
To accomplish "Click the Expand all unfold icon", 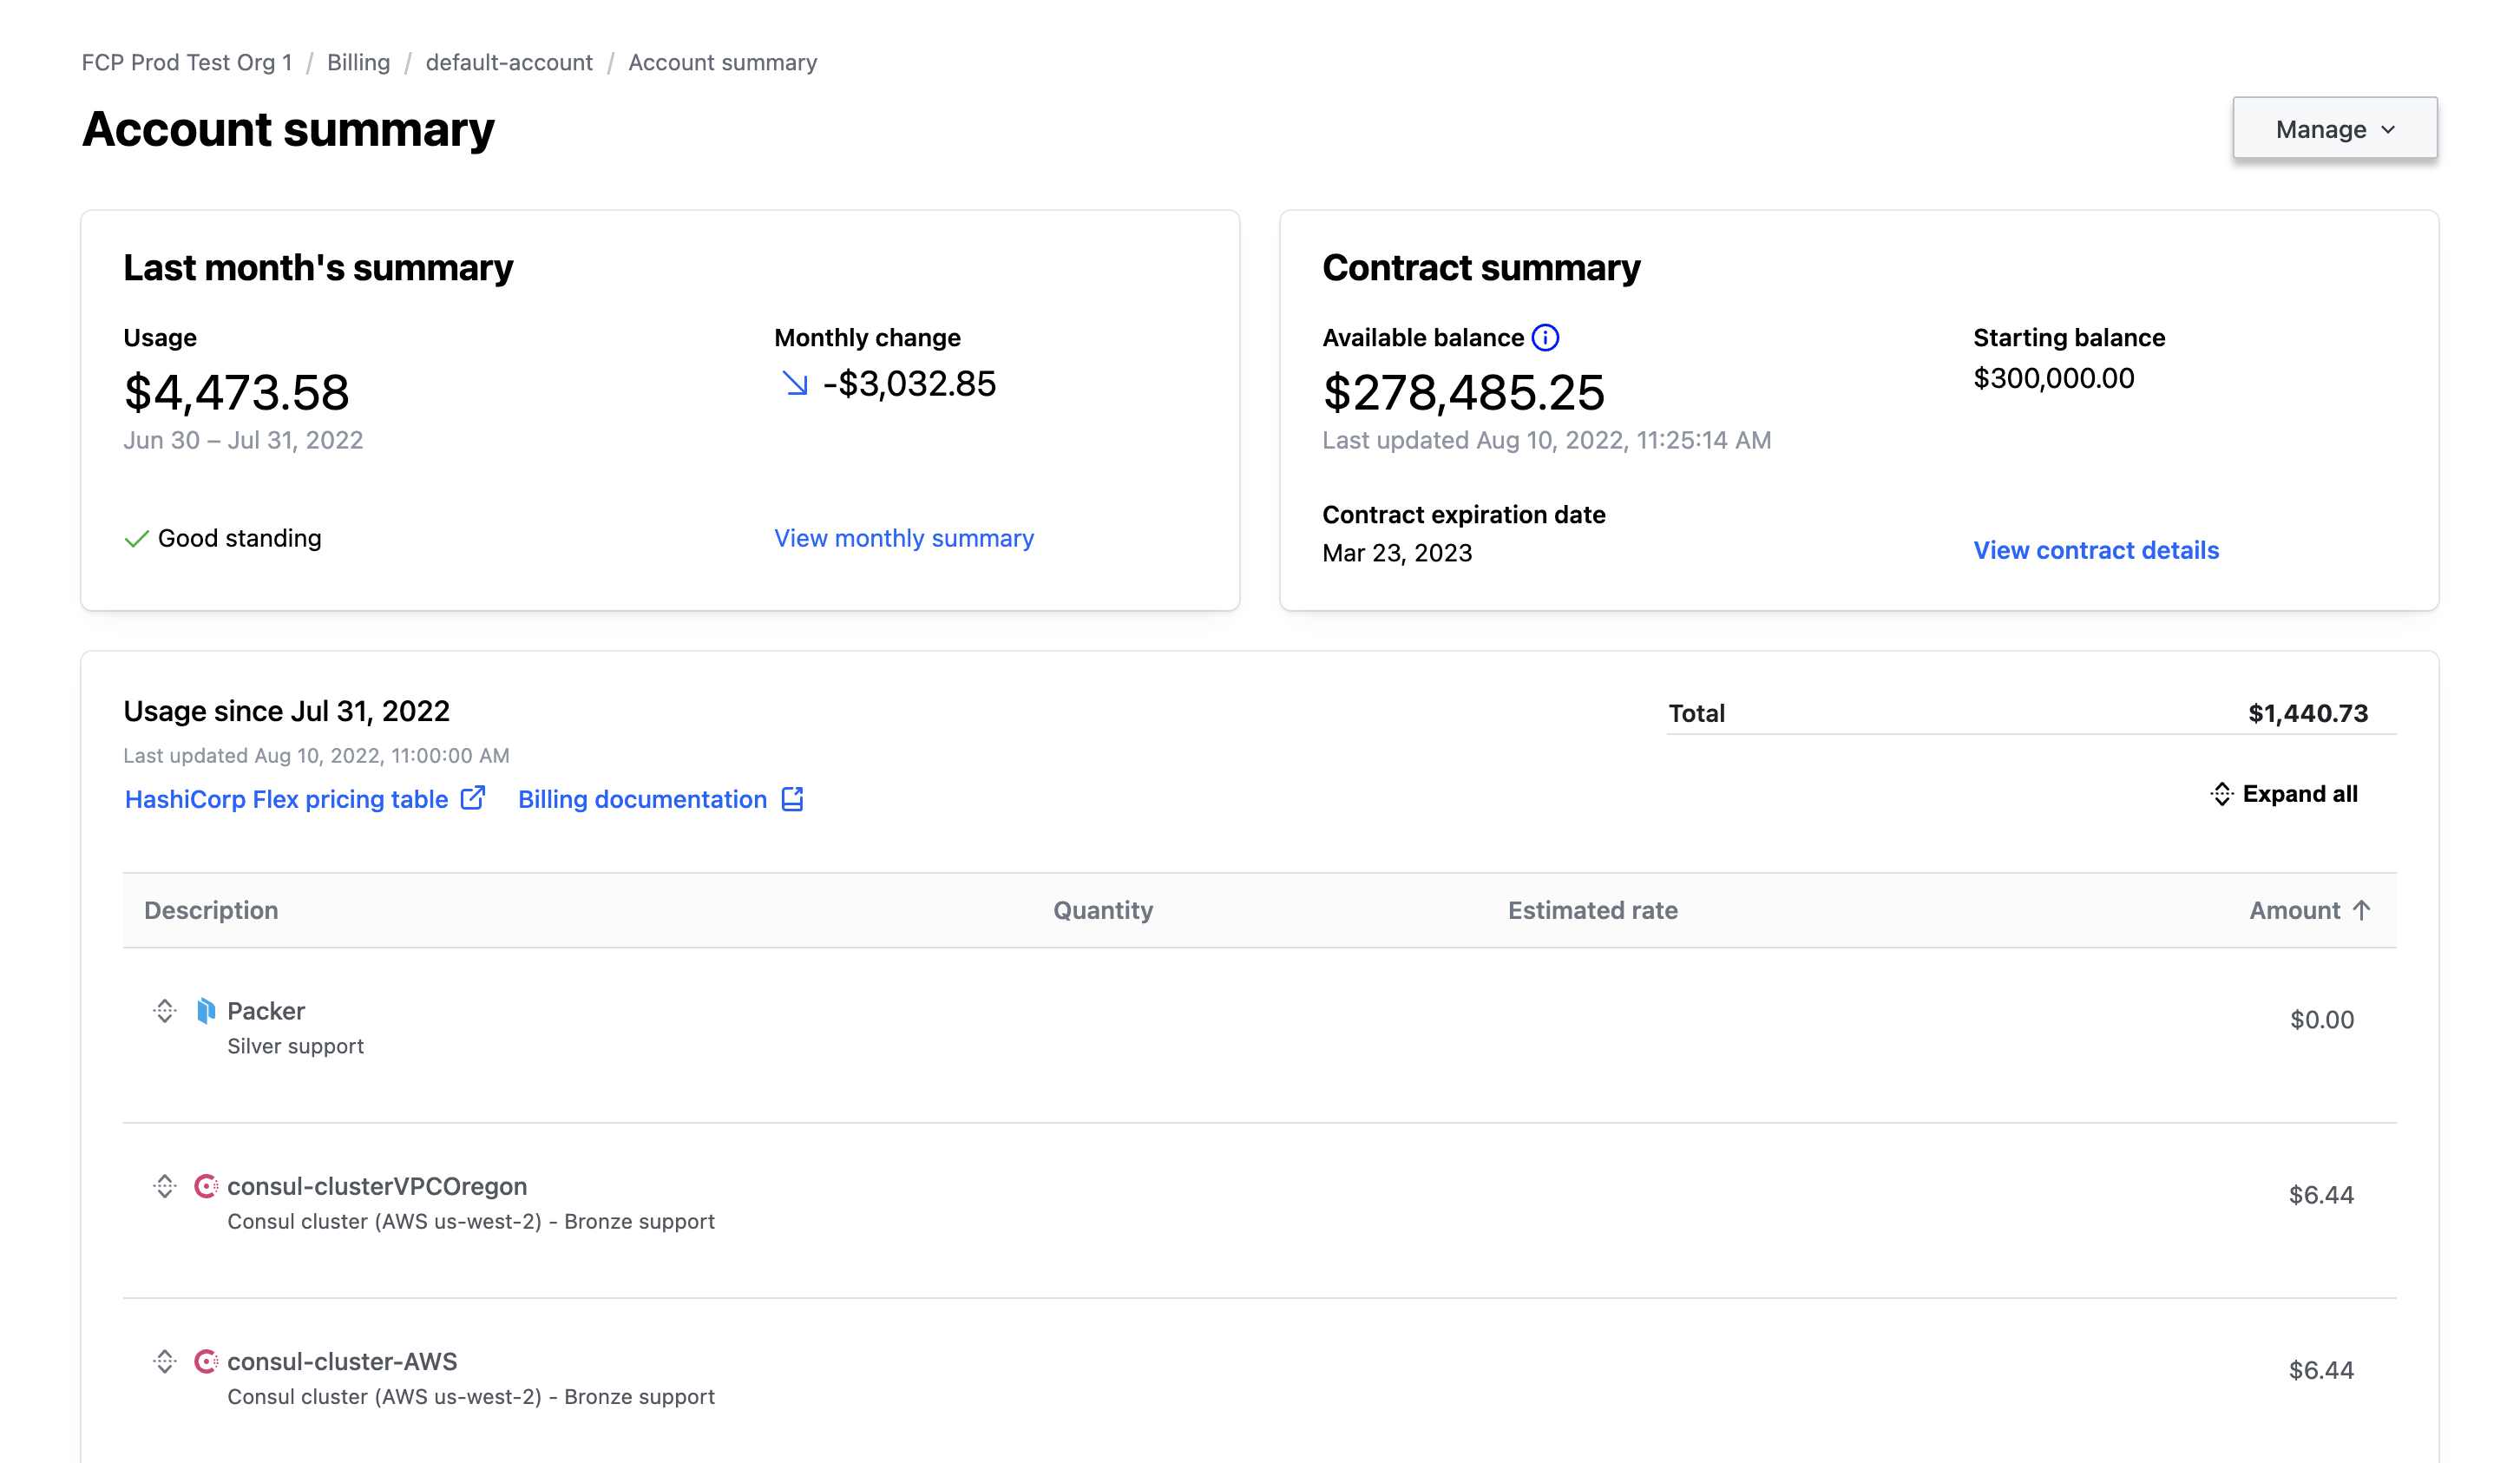I will click(x=2222, y=794).
